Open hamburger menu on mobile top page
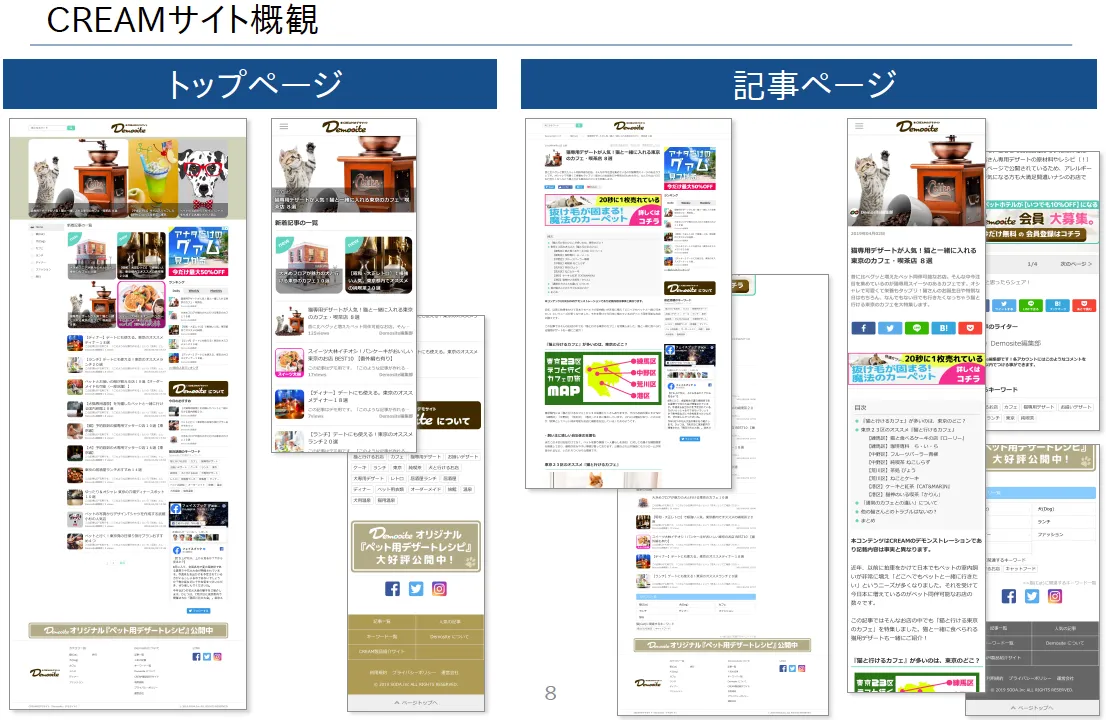The image size is (1106, 720). (284, 126)
